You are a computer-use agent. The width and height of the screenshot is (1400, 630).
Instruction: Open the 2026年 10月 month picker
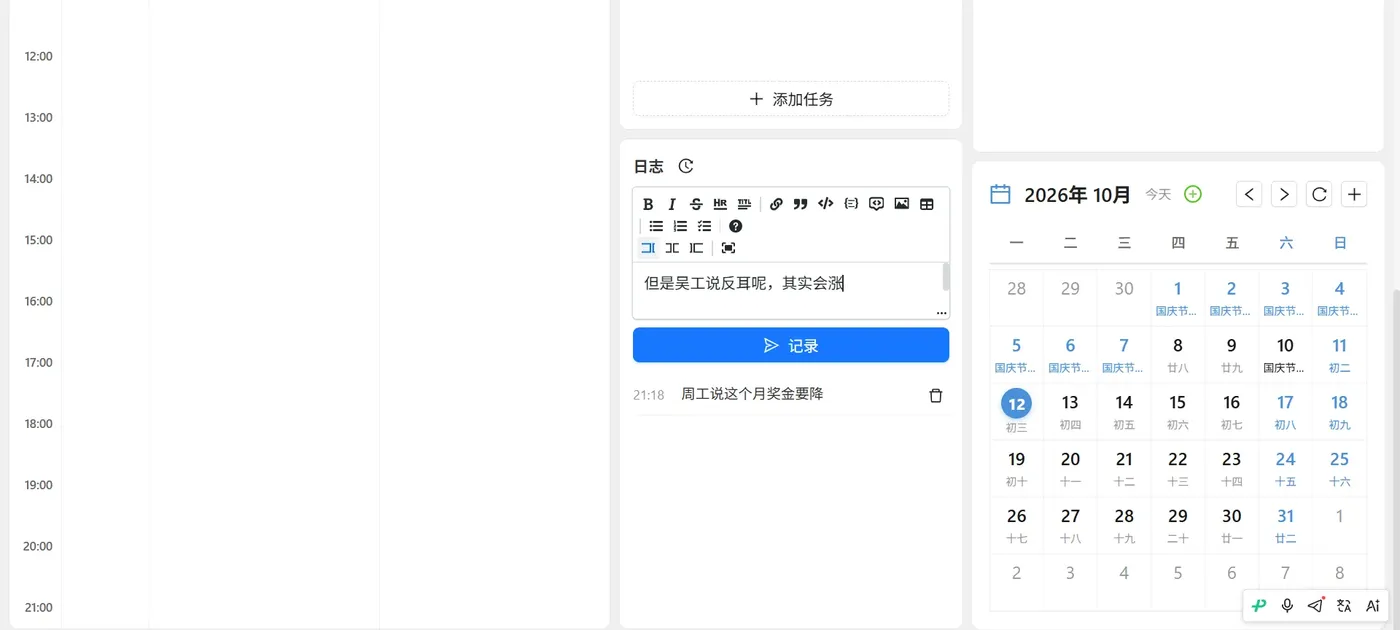[x=1078, y=194]
